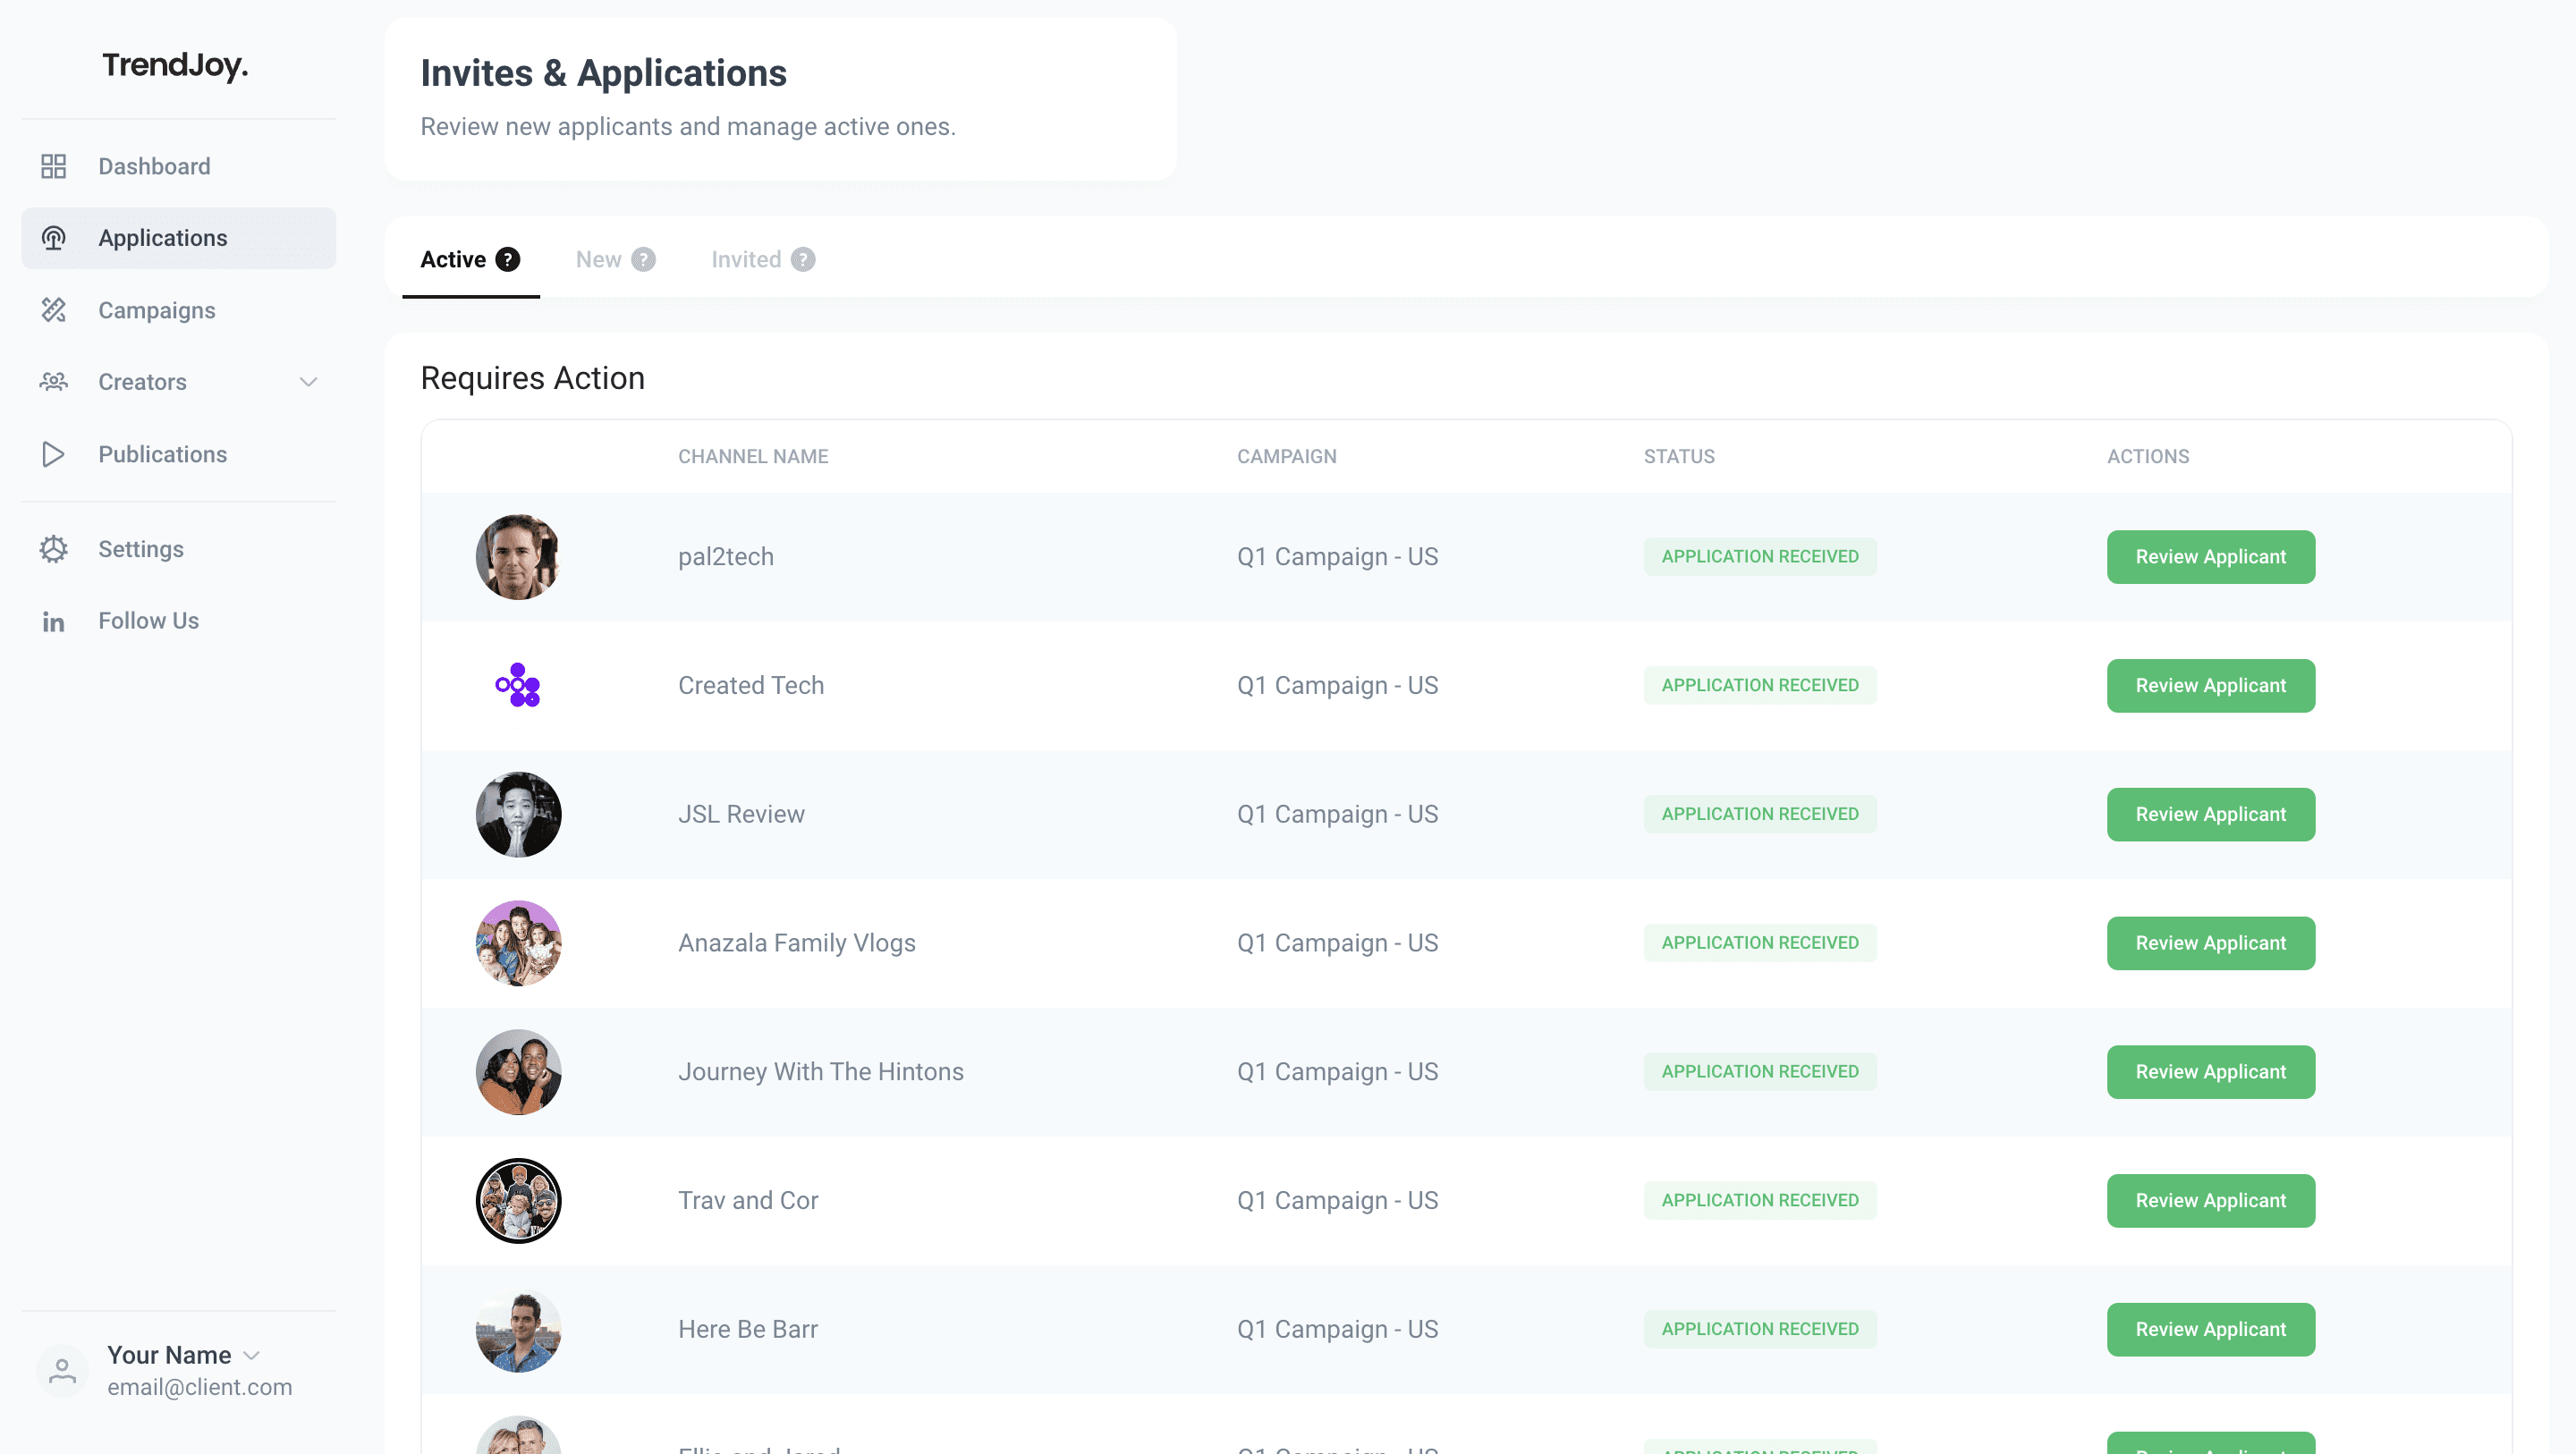Screen dimensions: 2576x1454
Task: Go to Dashboard in the sidebar
Action: pos(178,166)
